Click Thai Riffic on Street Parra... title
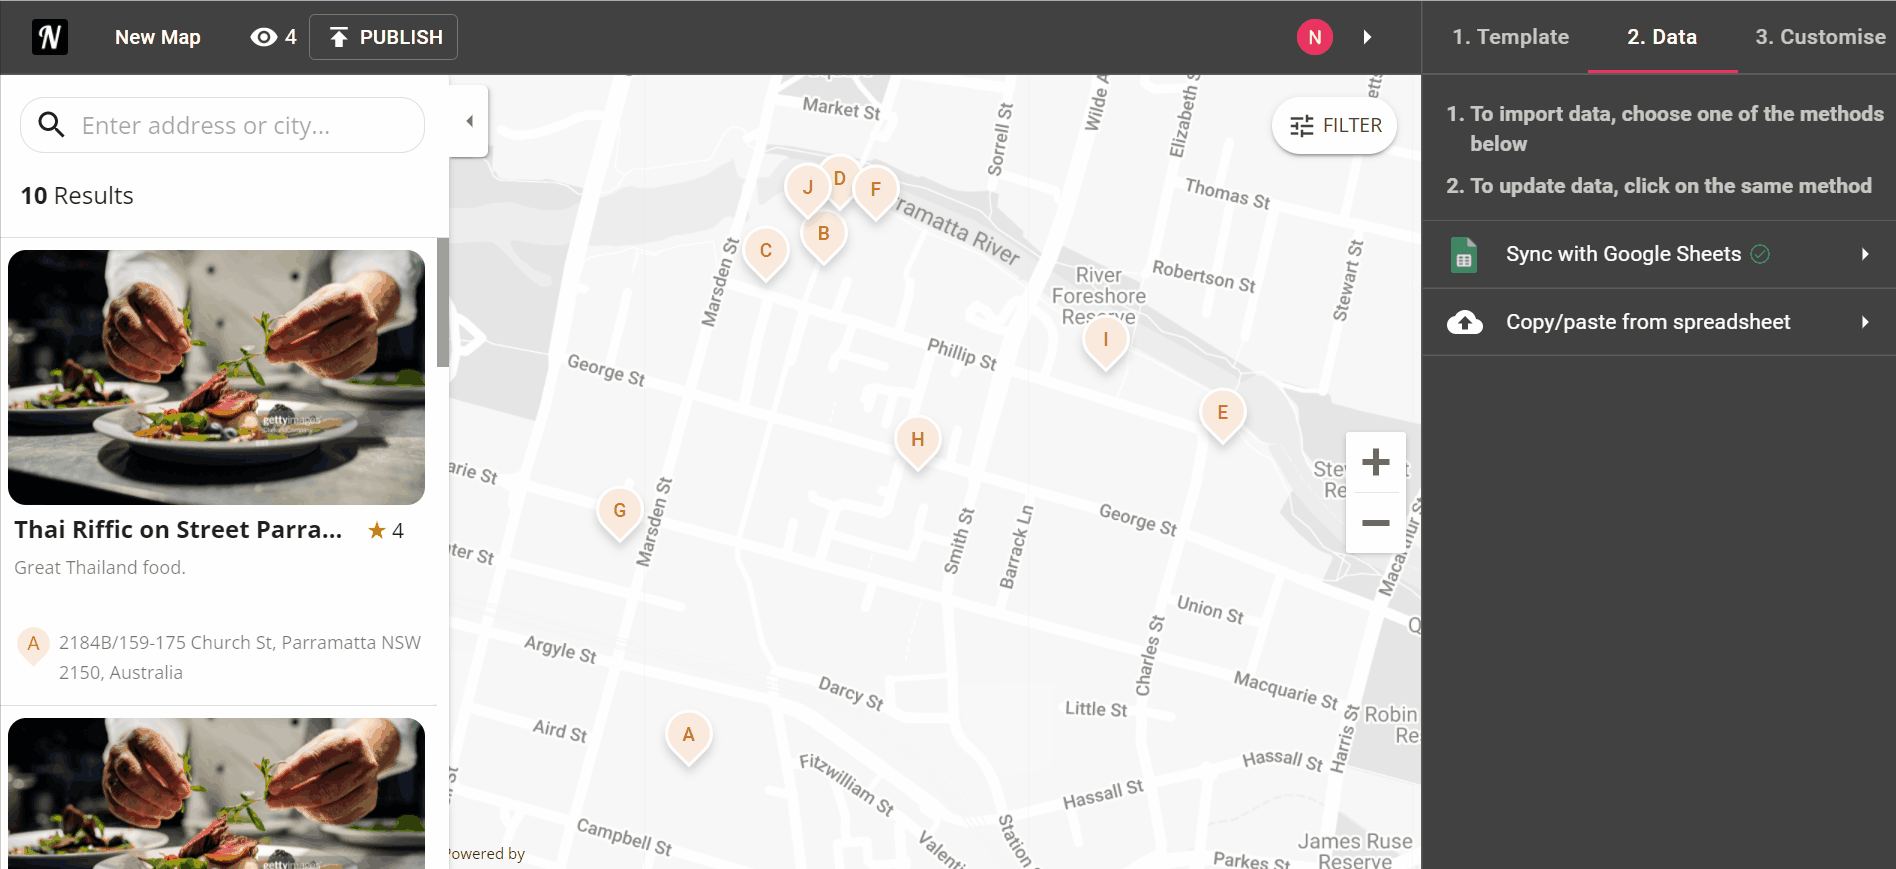 178,530
